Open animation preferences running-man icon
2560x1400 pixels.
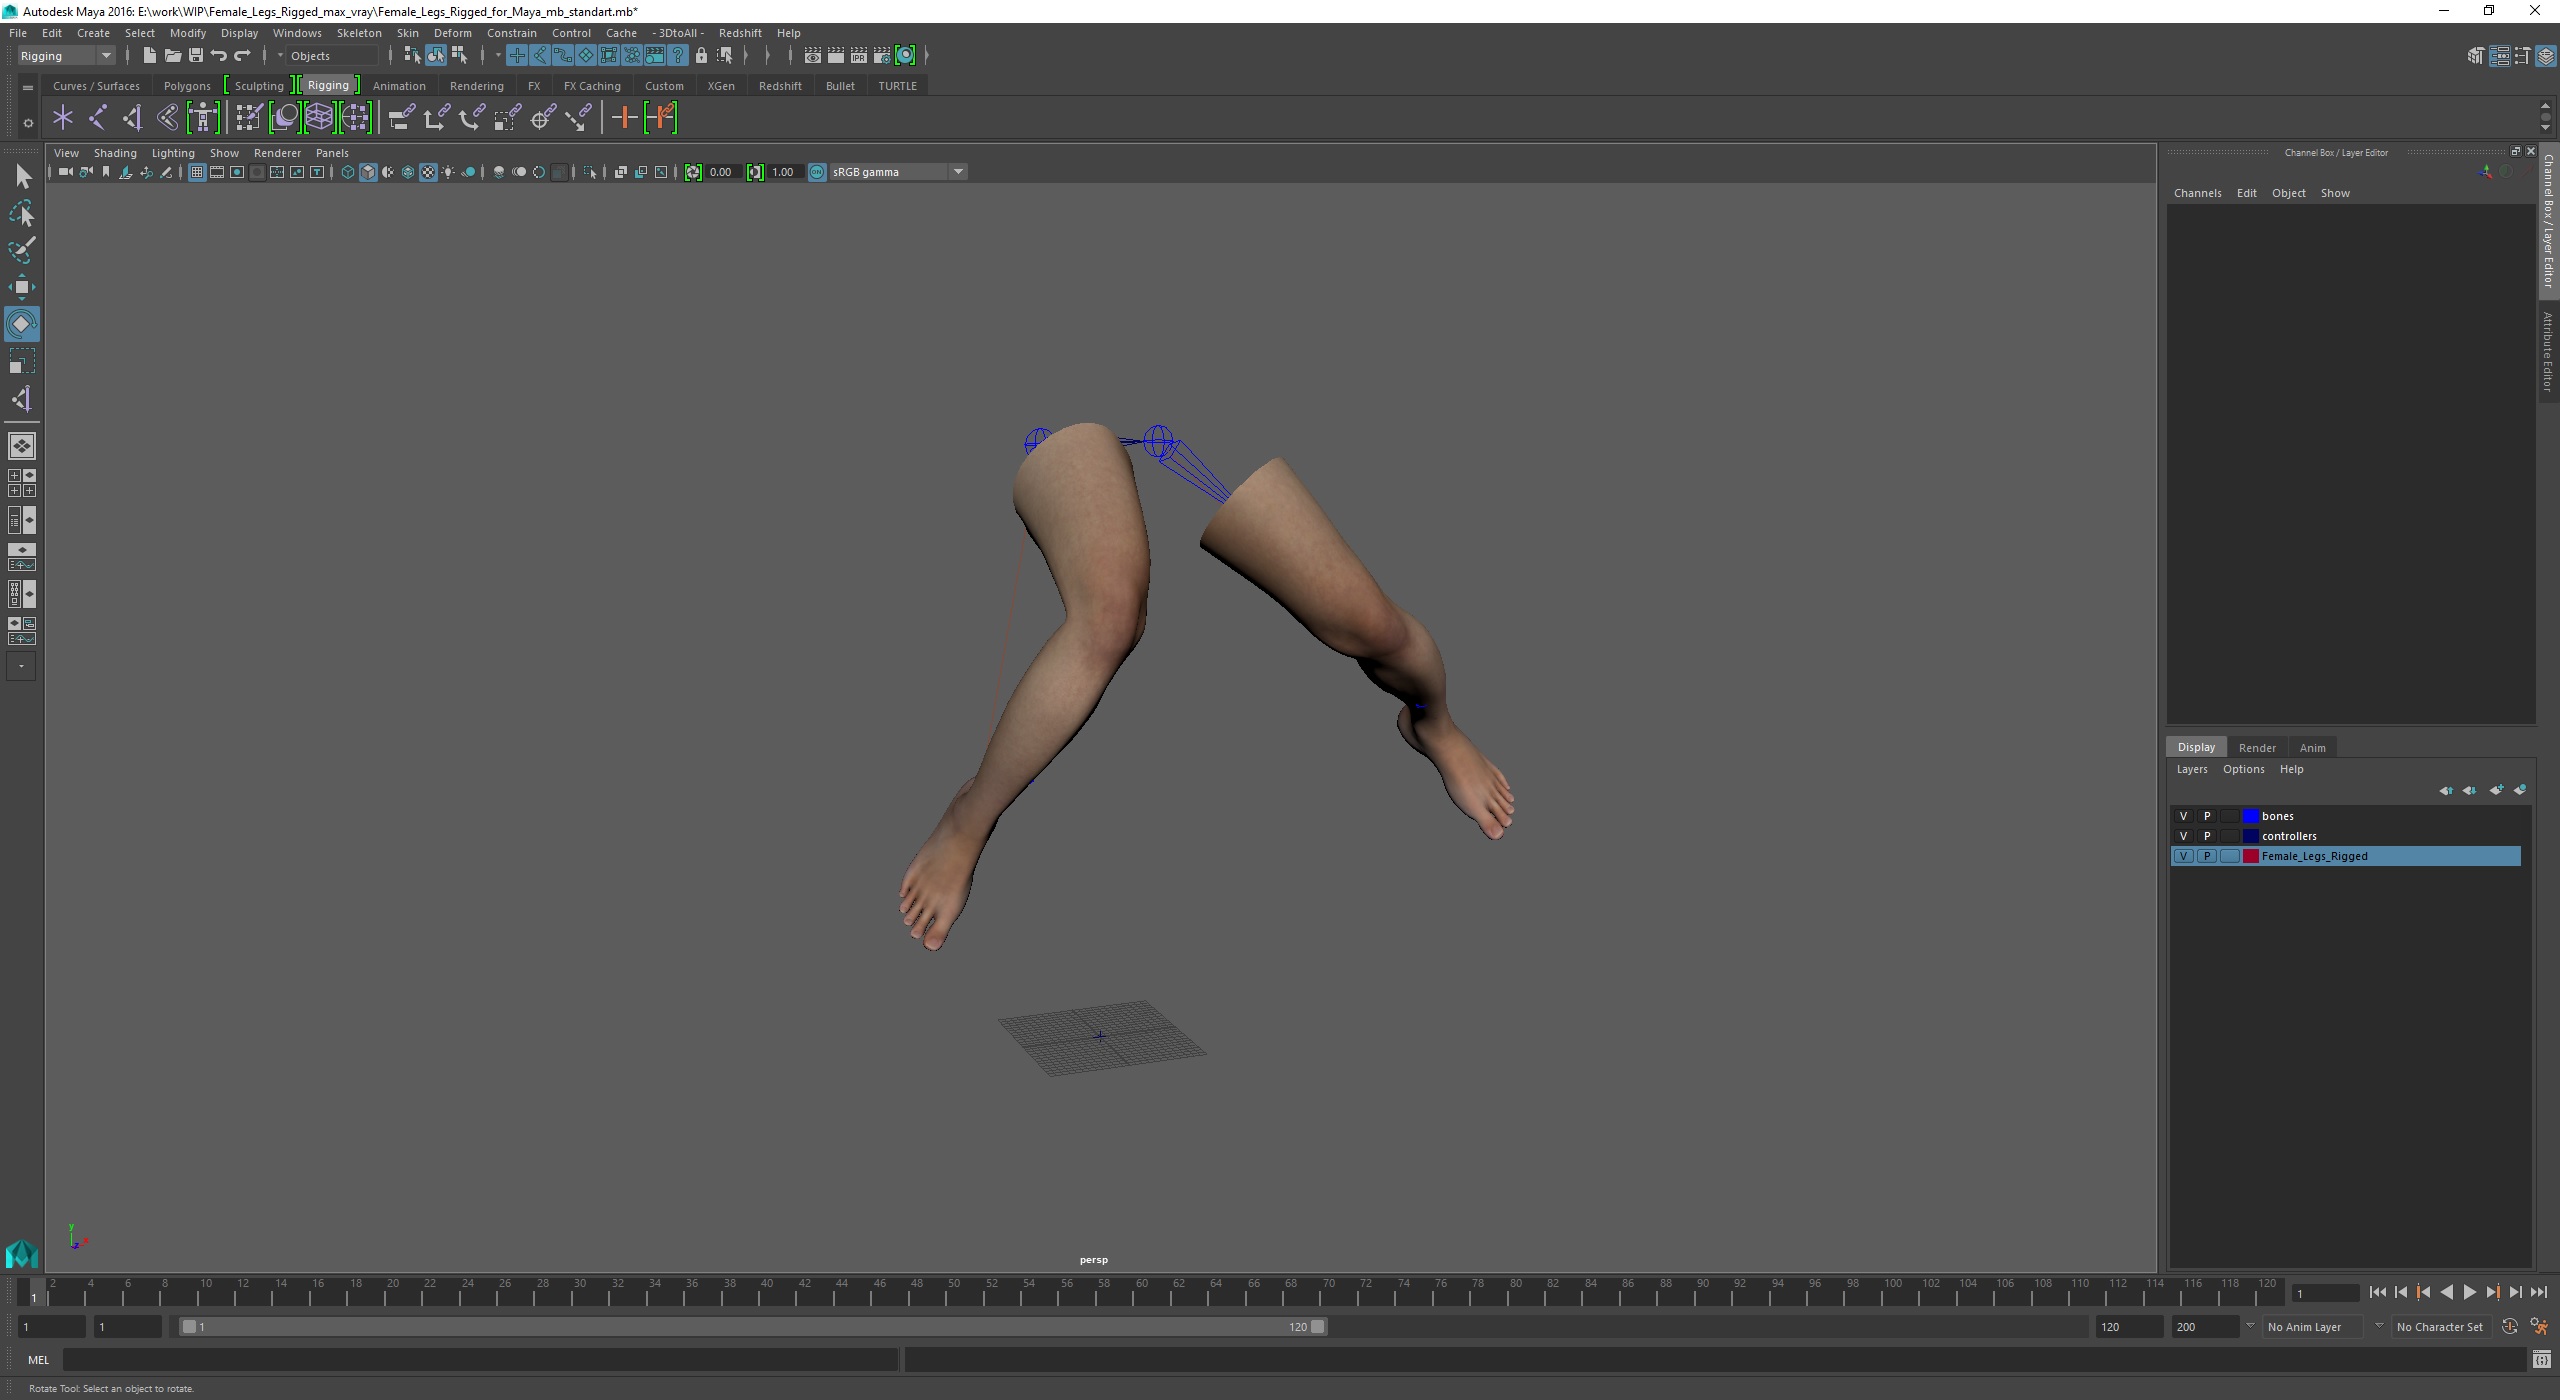pos(2539,1327)
